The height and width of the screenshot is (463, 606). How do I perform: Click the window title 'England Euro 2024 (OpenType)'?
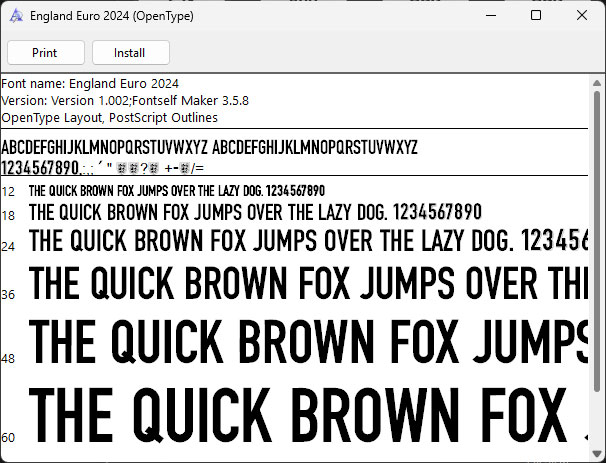pos(112,16)
